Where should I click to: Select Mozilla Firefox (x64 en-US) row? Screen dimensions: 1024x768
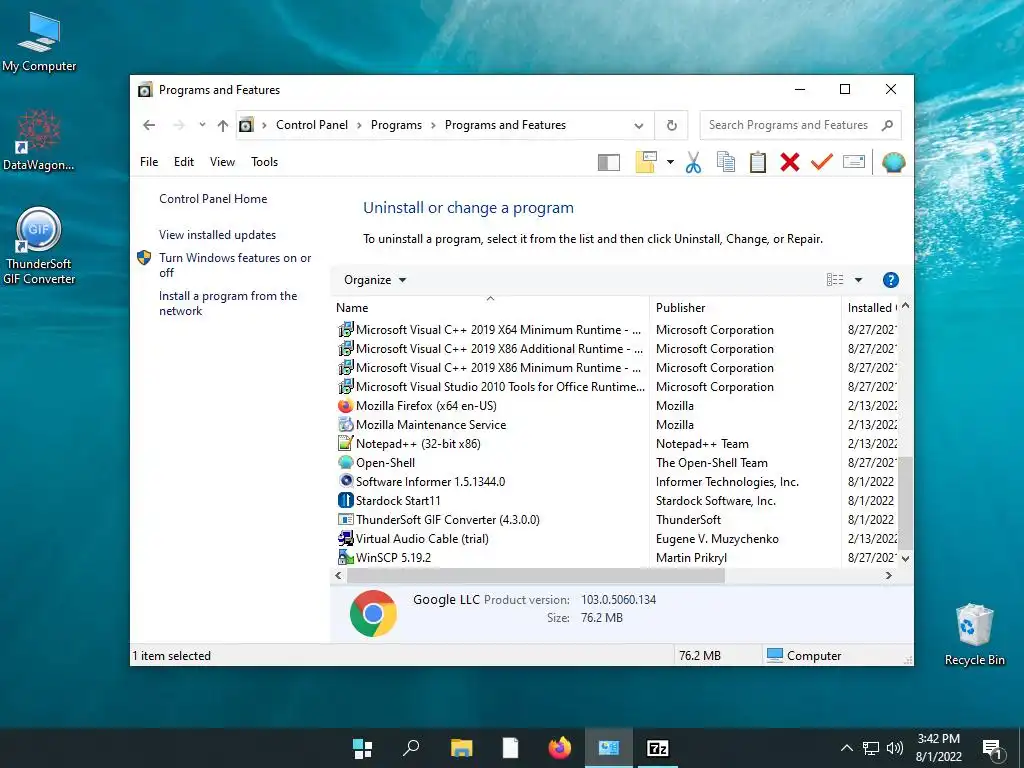click(x=616, y=406)
